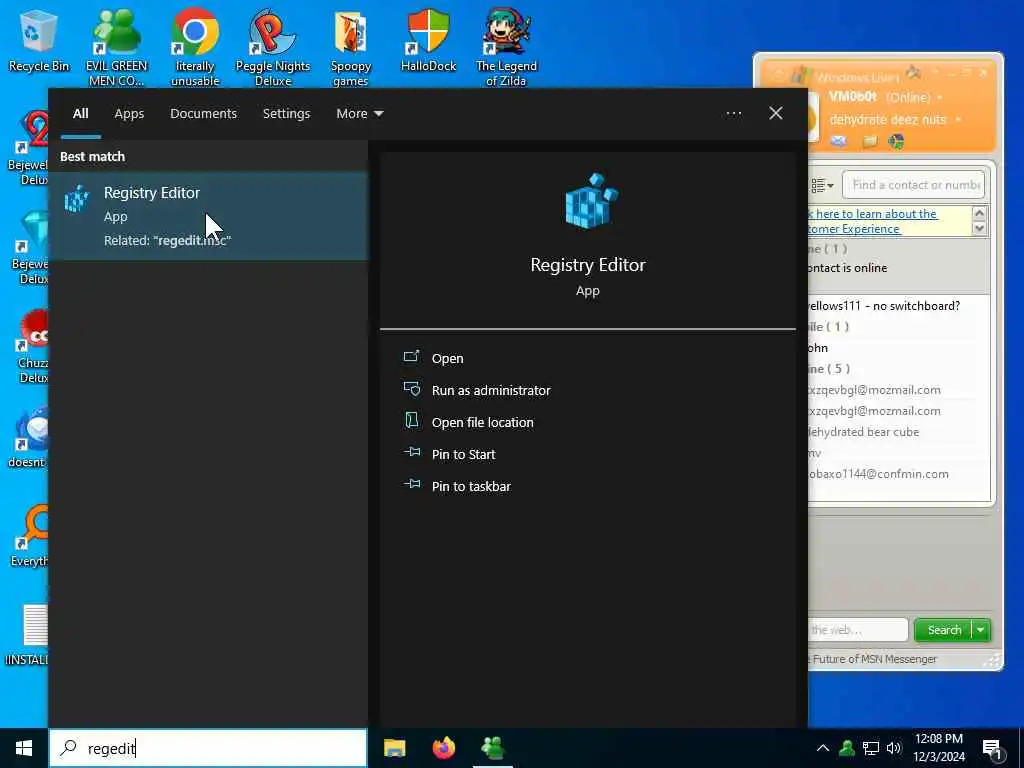The height and width of the screenshot is (768, 1024).
Task: Click the large Registry Editor cube icon
Action: point(590,201)
